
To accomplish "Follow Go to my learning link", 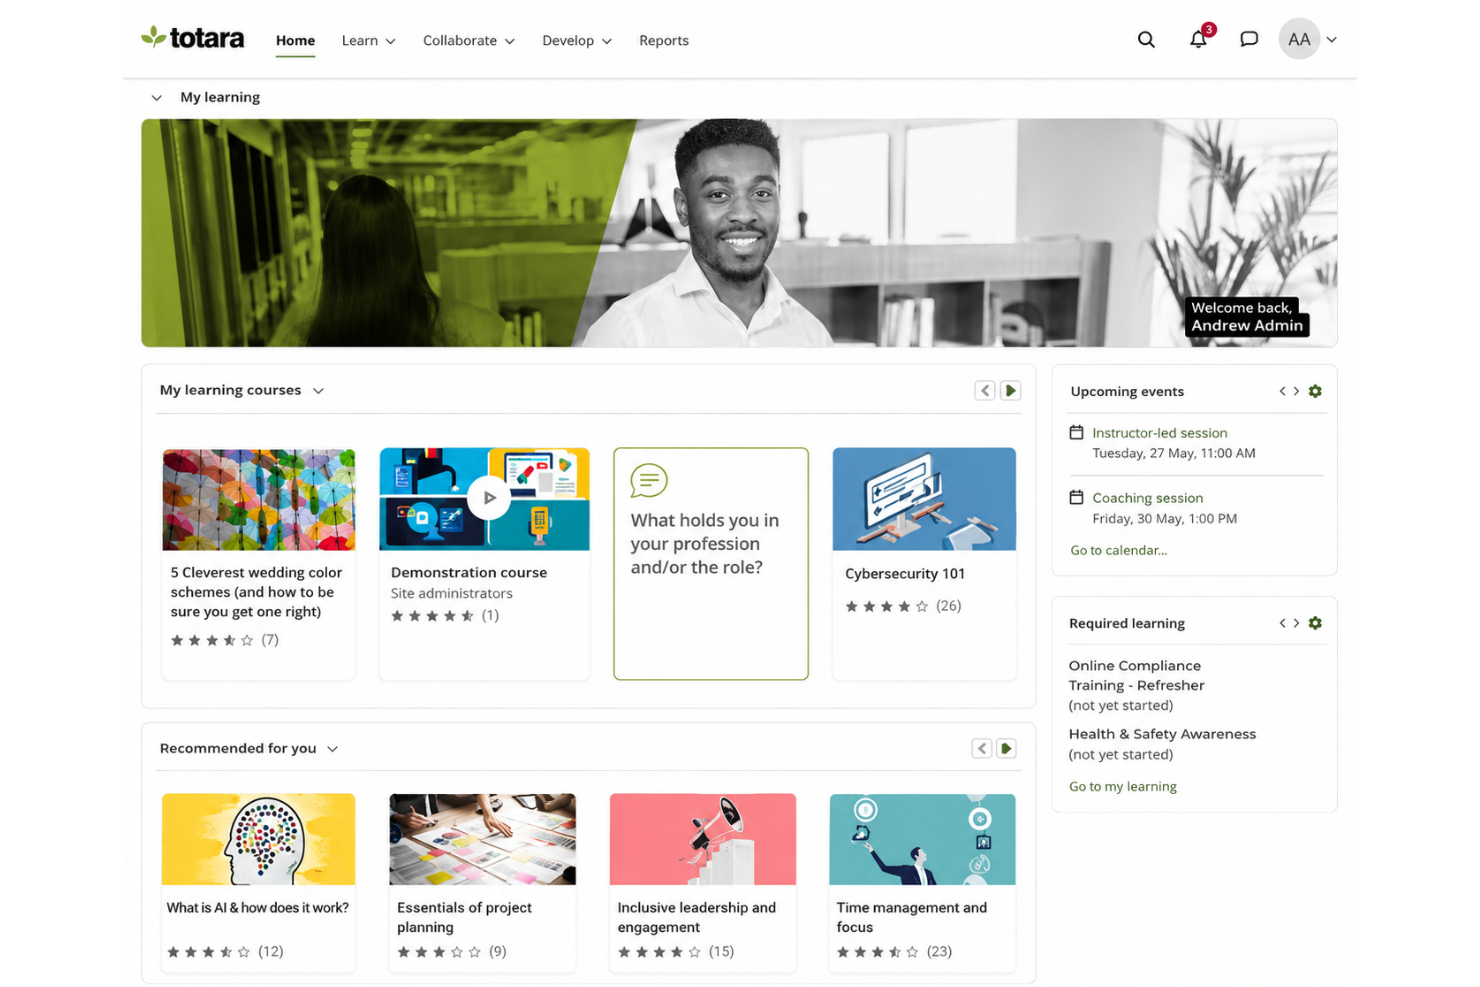I will 1122,787.
